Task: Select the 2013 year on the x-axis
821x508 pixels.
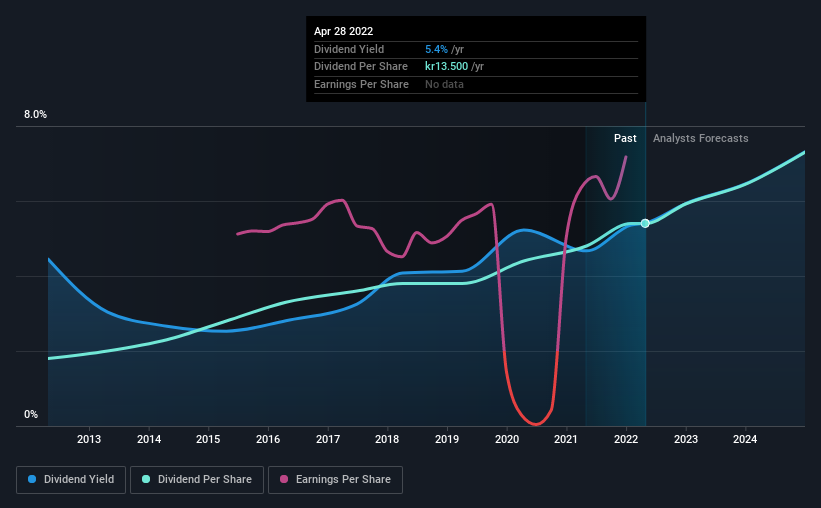Action: click(x=89, y=439)
